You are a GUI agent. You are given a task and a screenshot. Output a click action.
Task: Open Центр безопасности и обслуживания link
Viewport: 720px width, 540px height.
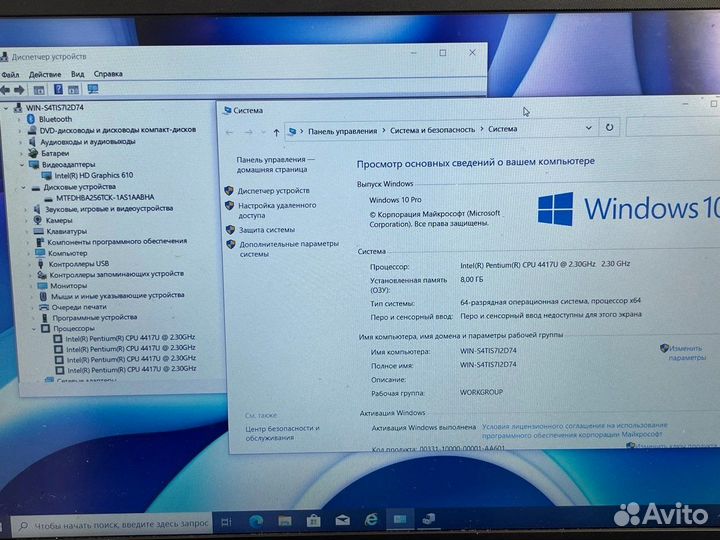coord(282,433)
